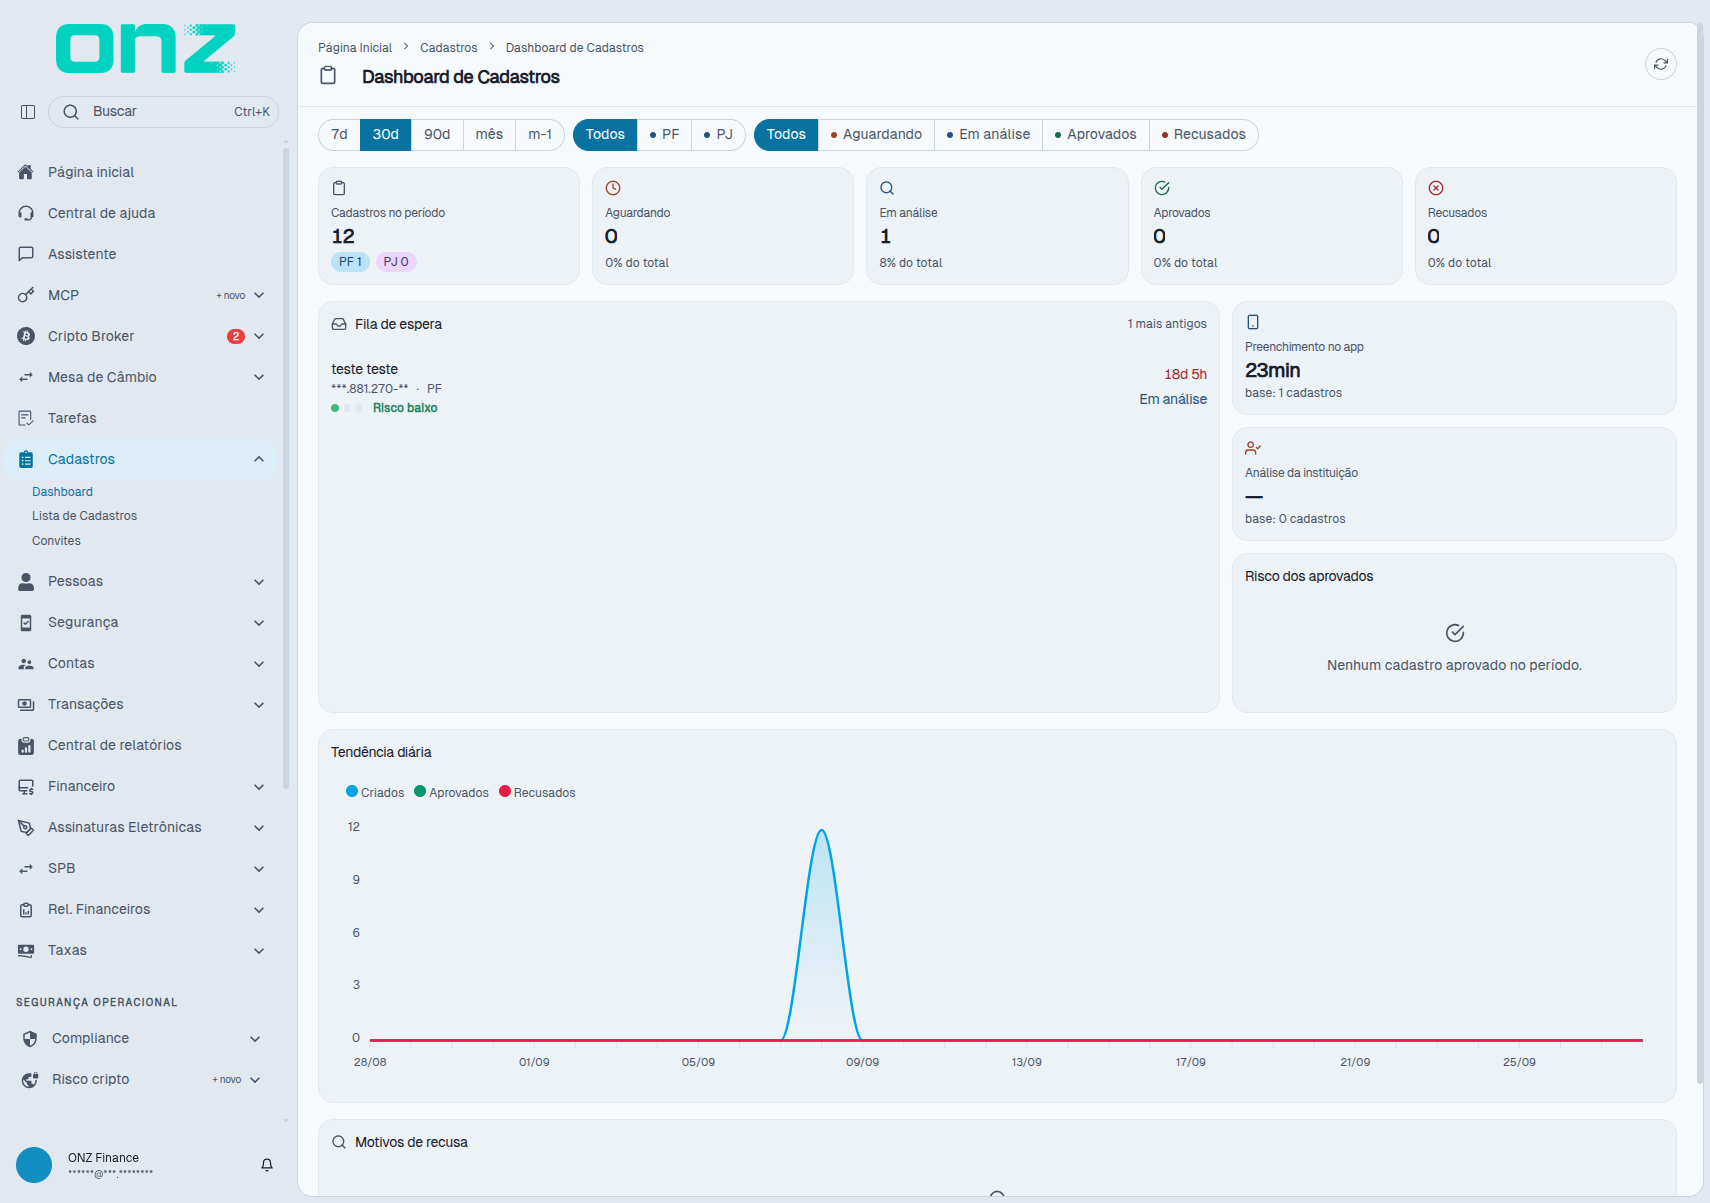1710x1203 pixels.
Task: Select the 90d period filter
Action: pyautogui.click(x=437, y=135)
